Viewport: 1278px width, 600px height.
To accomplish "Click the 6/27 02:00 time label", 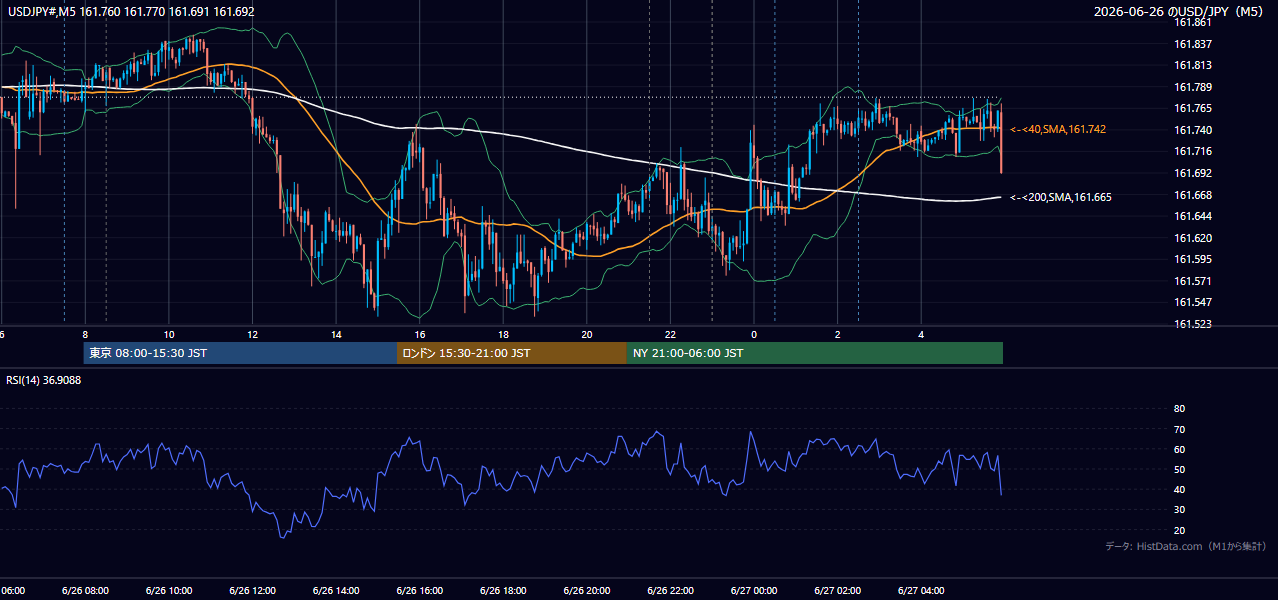I will pyautogui.click(x=837, y=591).
